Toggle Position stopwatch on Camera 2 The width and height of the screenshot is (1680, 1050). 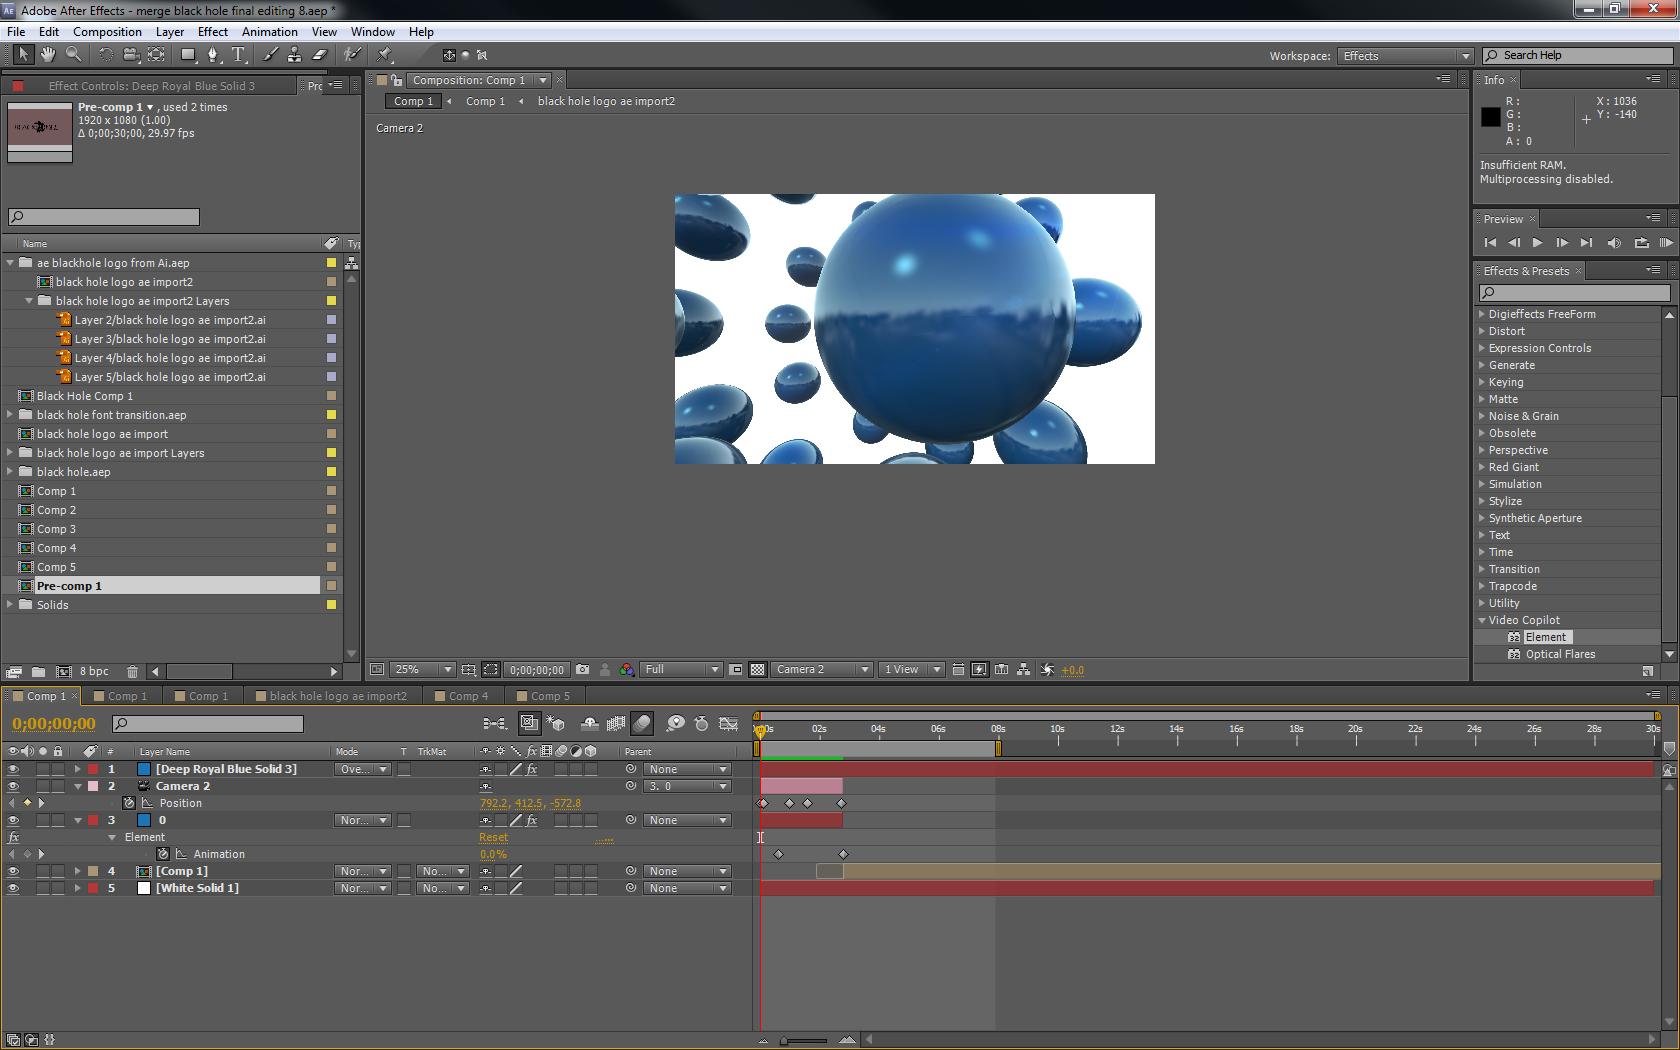click(129, 803)
